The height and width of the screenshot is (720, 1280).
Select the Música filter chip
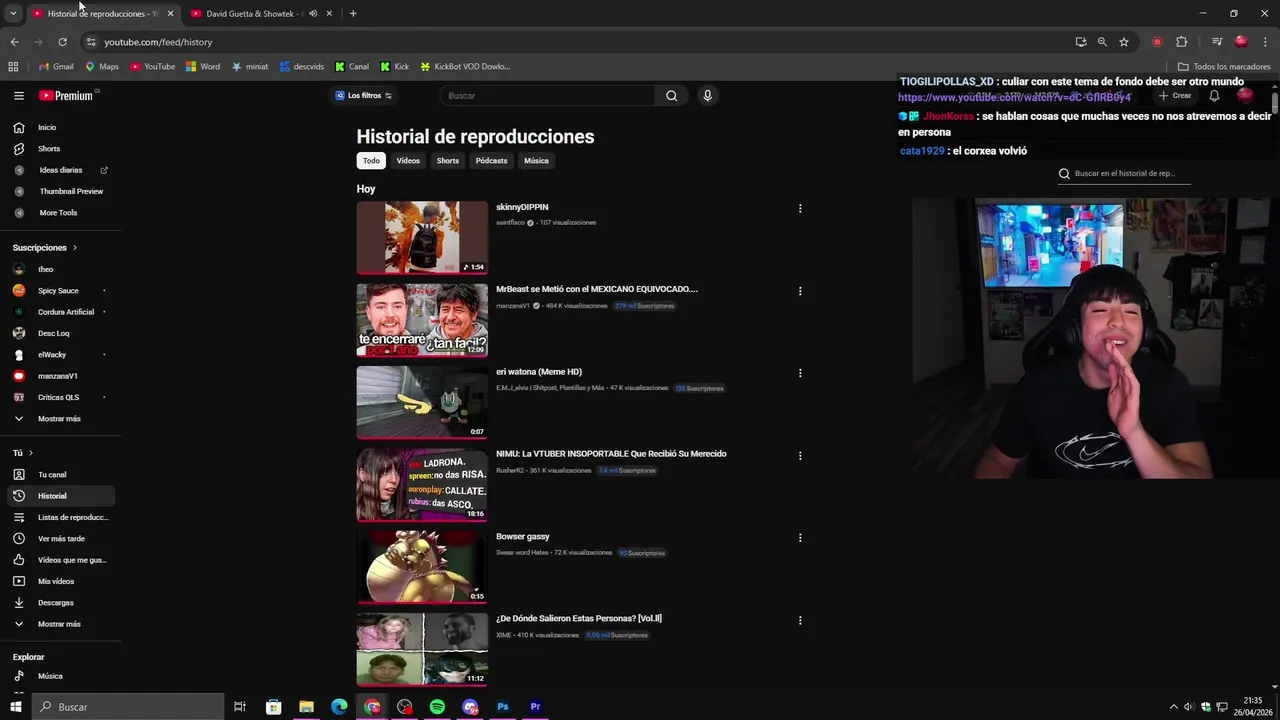pyautogui.click(x=536, y=161)
